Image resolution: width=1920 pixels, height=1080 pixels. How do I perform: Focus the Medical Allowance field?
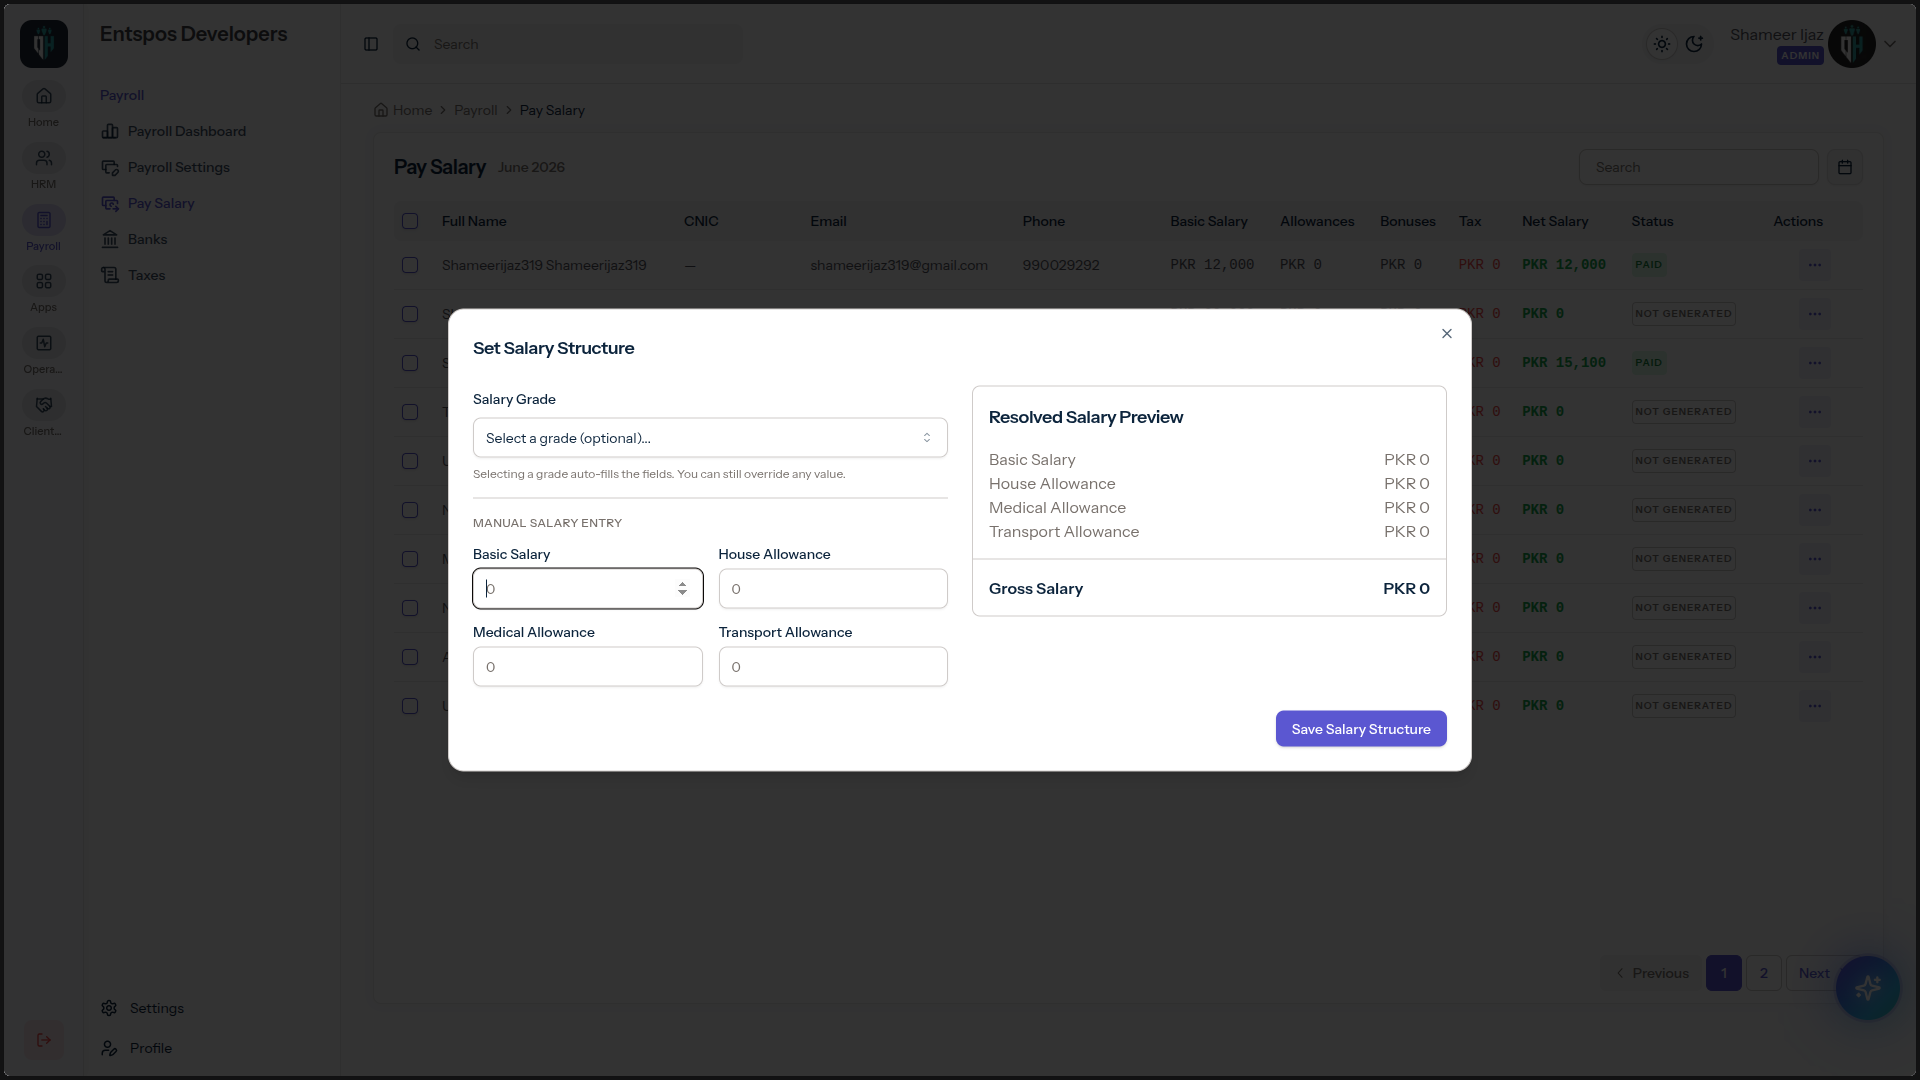point(587,667)
